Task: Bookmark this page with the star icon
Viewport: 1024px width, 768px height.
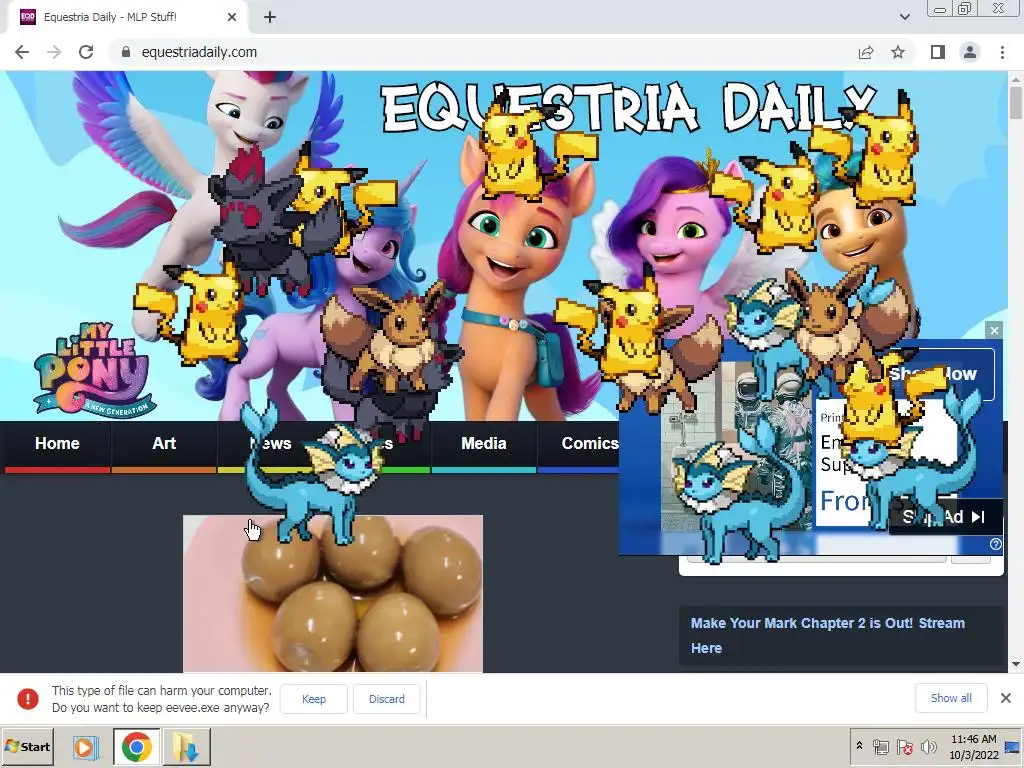Action: [898, 52]
